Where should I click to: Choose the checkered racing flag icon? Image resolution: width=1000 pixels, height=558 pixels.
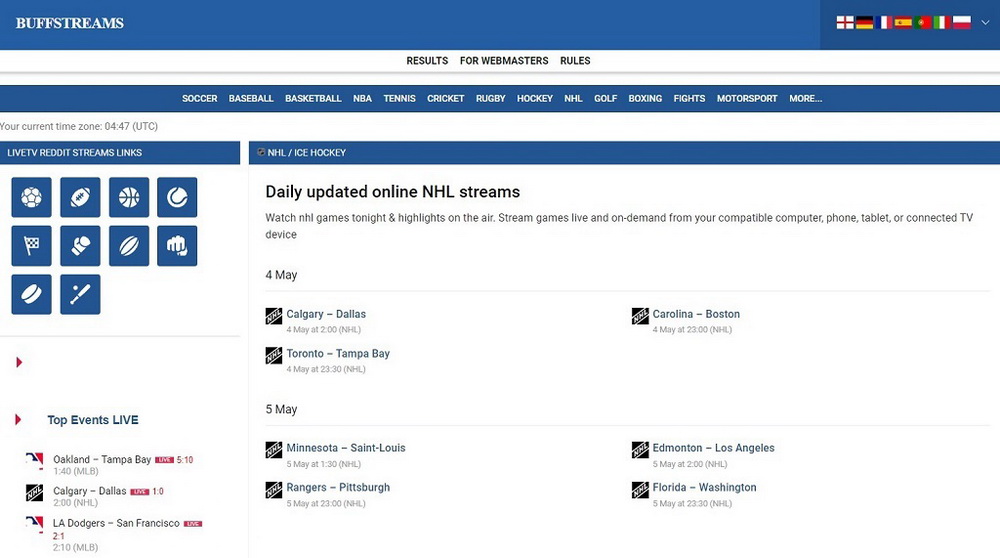coord(31,246)
